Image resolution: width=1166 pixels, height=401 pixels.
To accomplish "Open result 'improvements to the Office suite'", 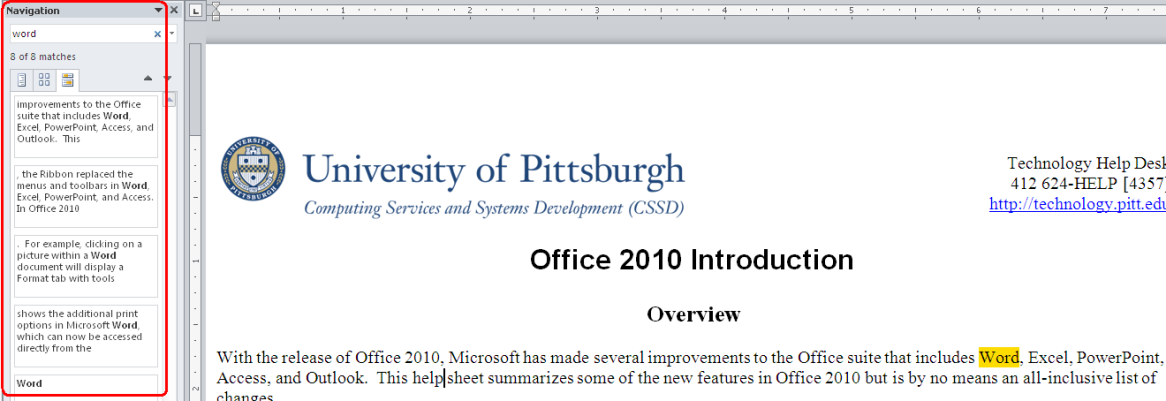I will click(x=86, y=126).
